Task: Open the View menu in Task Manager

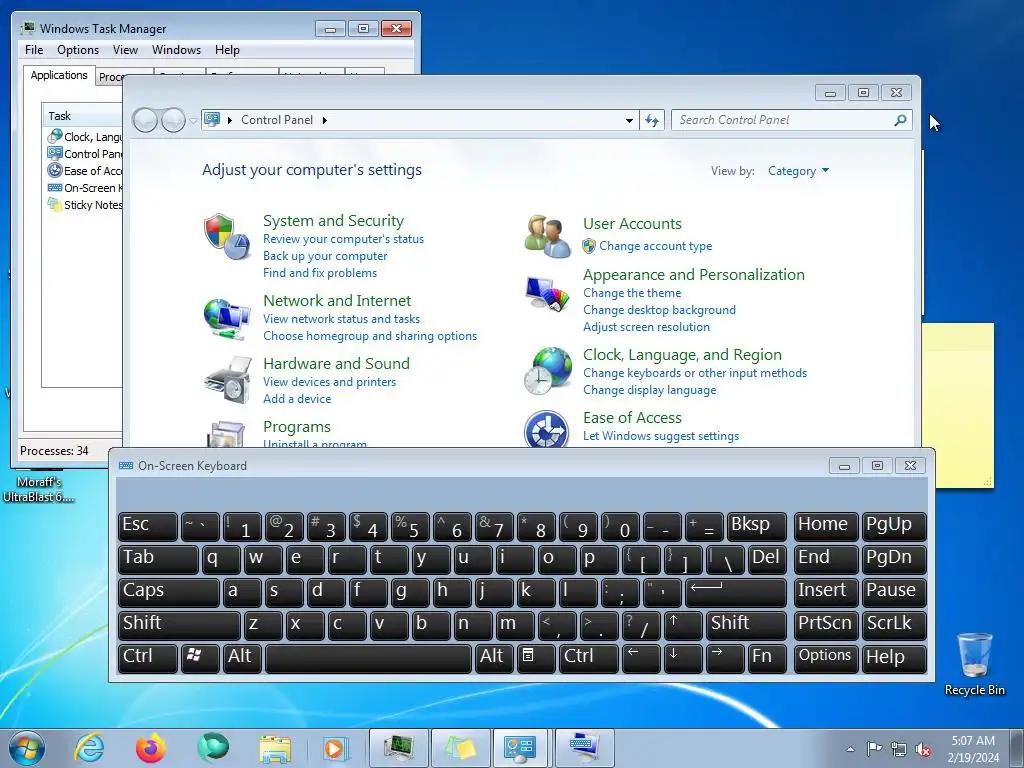Action: pos(125,50)
